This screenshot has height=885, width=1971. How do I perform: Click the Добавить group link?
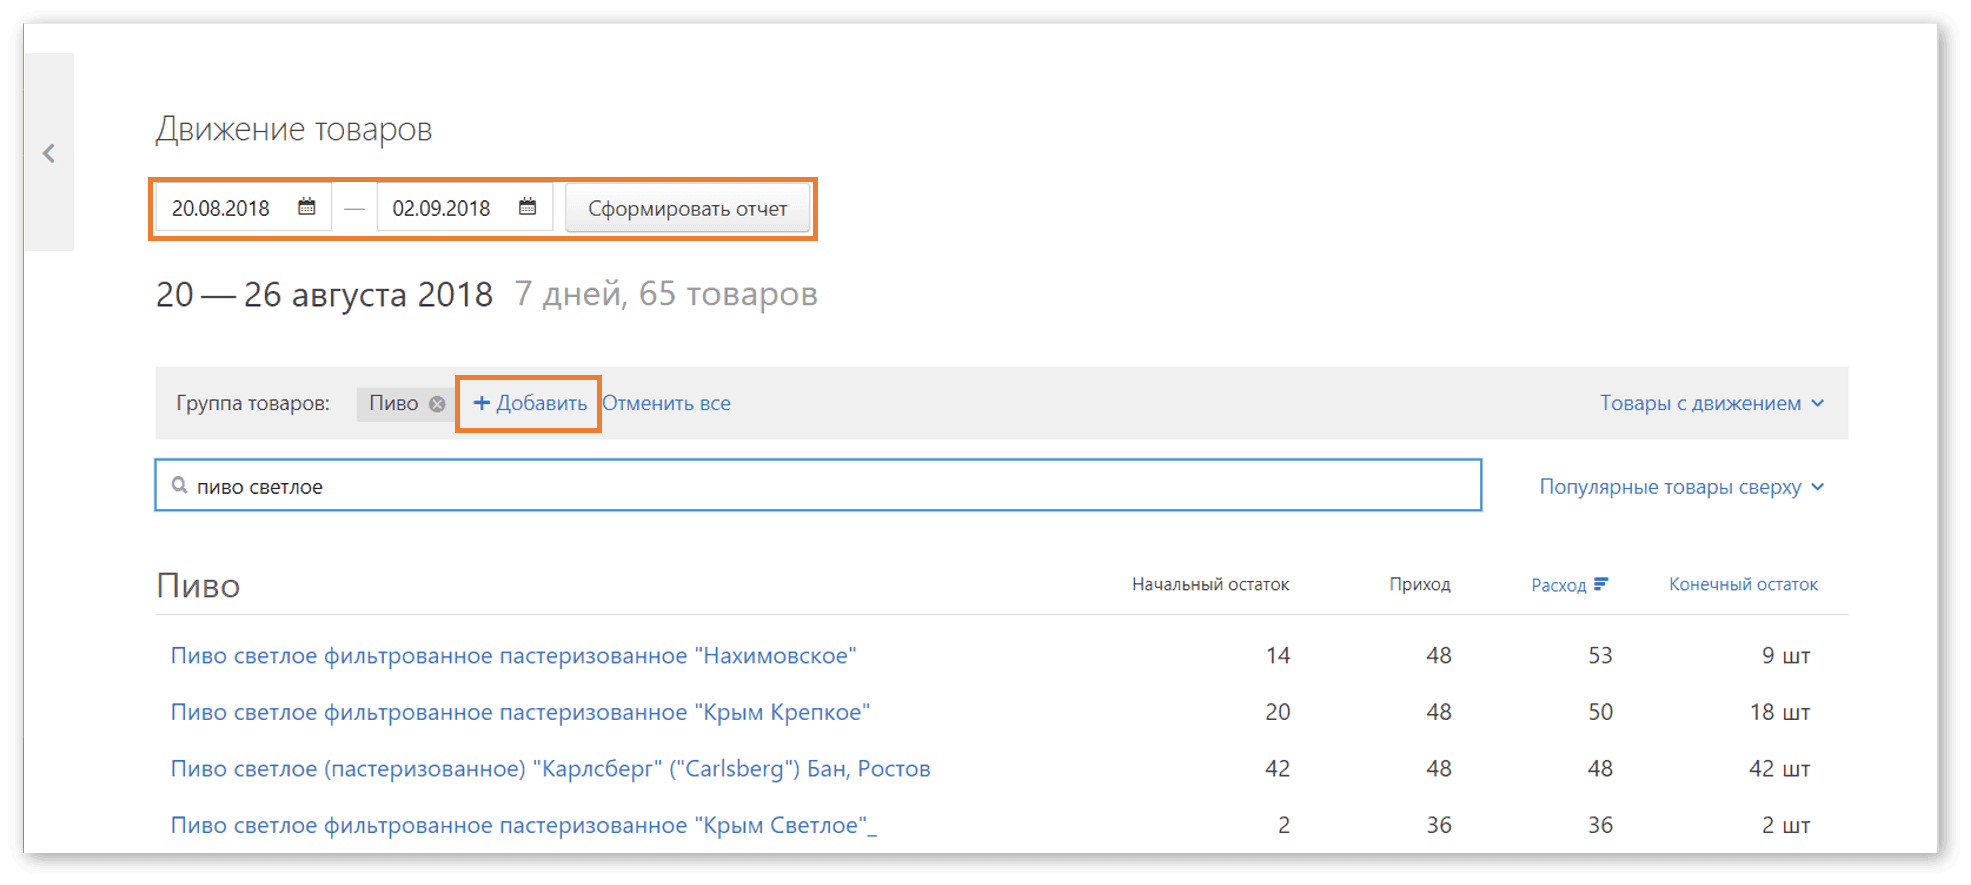click(x=541, y=403)
